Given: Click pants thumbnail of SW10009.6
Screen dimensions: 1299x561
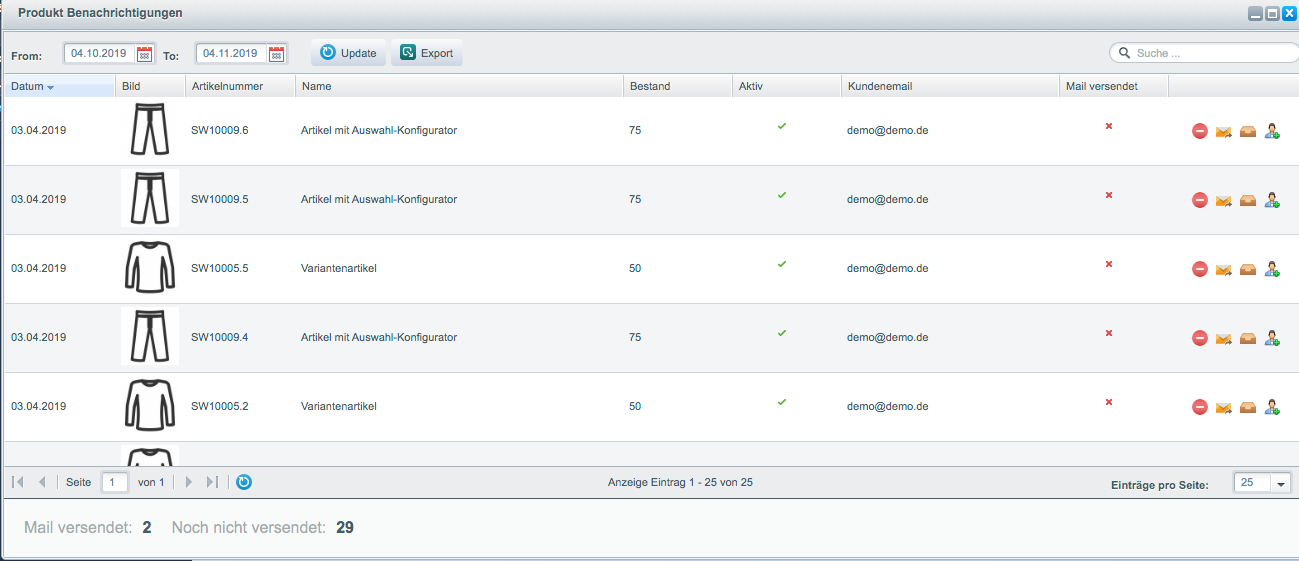Looking at the screenshot, I should pyautogui.click(x=150, y=130).
